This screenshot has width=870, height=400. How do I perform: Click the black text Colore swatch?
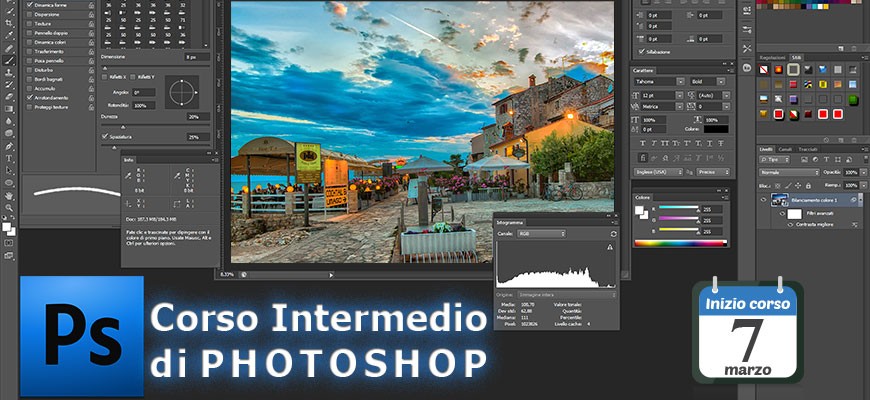tap(716, 129)
